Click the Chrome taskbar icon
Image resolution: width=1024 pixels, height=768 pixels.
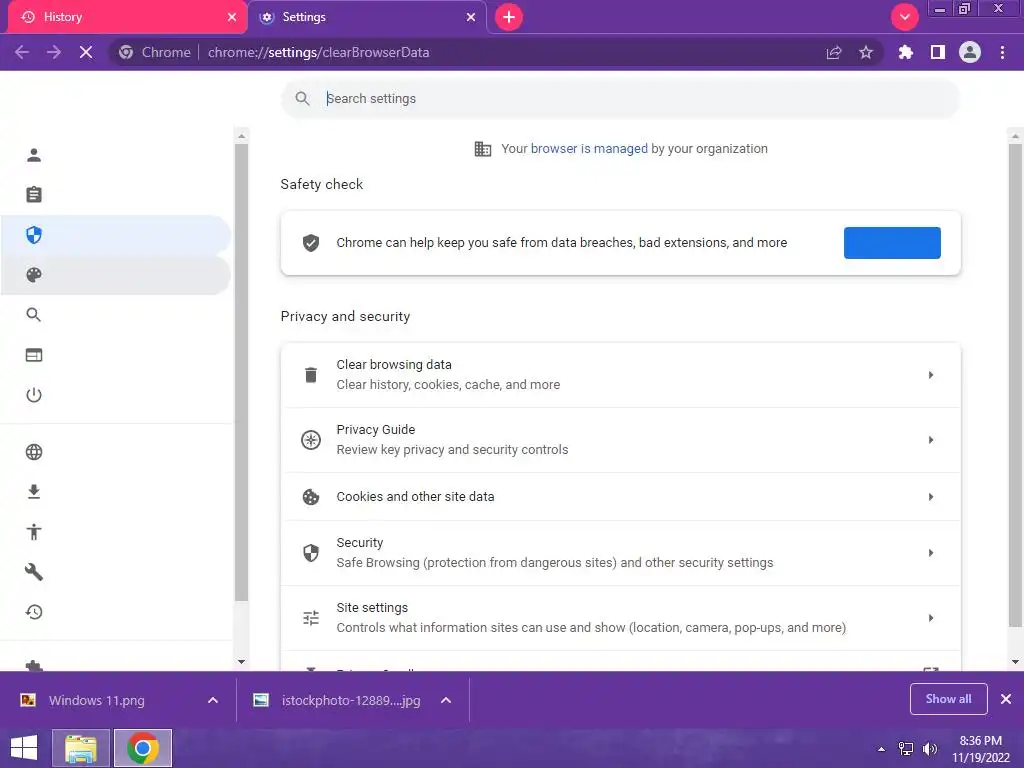(x=143, y=748)
